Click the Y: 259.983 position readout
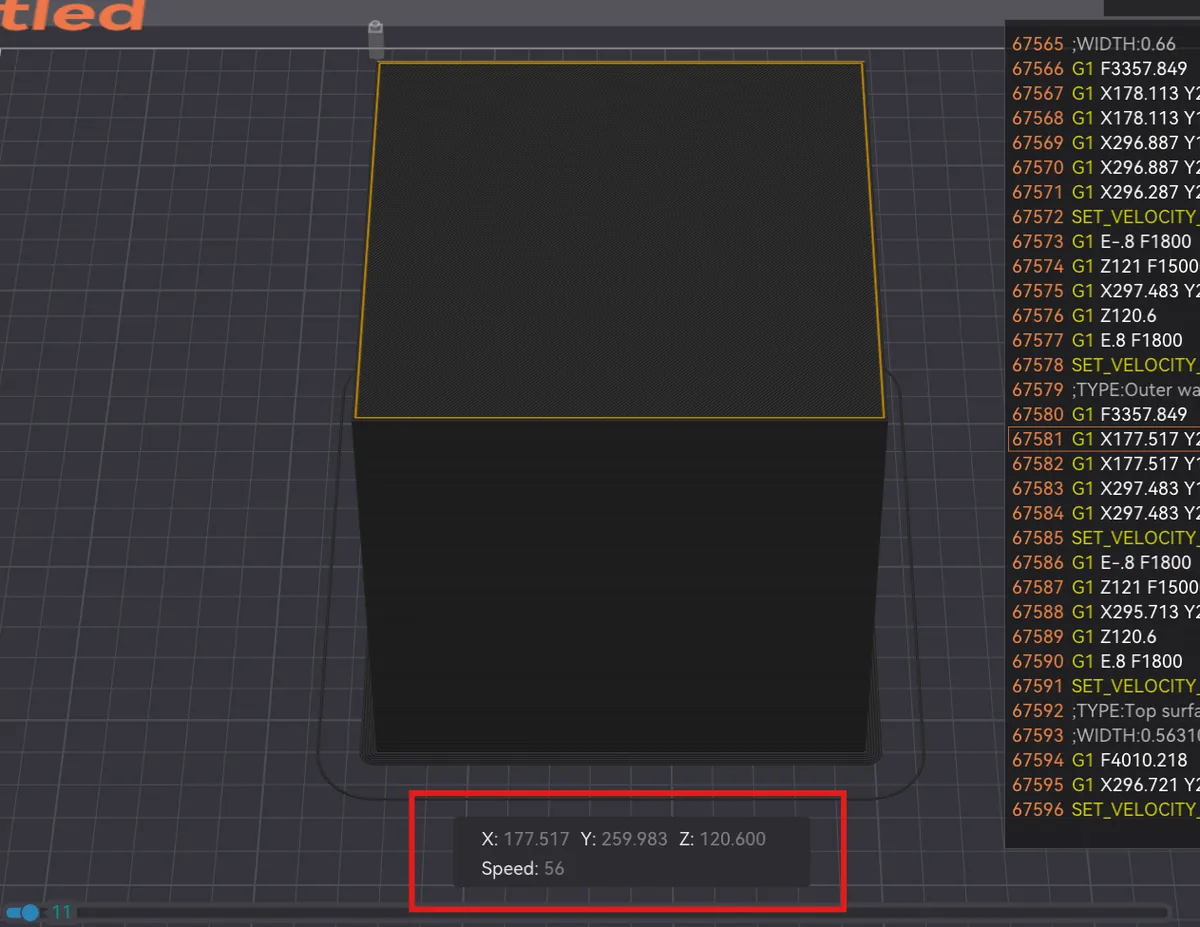The image size is (1200, 927). click(623, 839)
